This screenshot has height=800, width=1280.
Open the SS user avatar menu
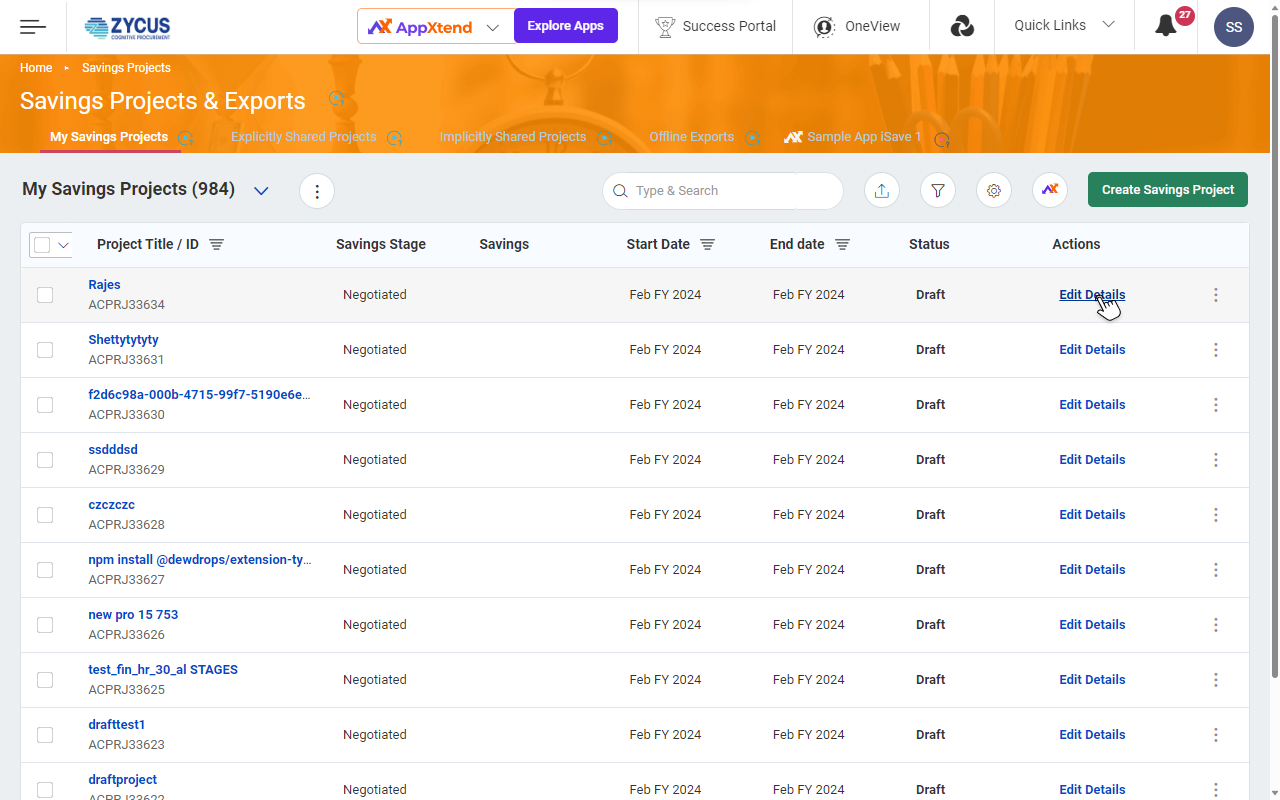click(x=1234, y=27)
